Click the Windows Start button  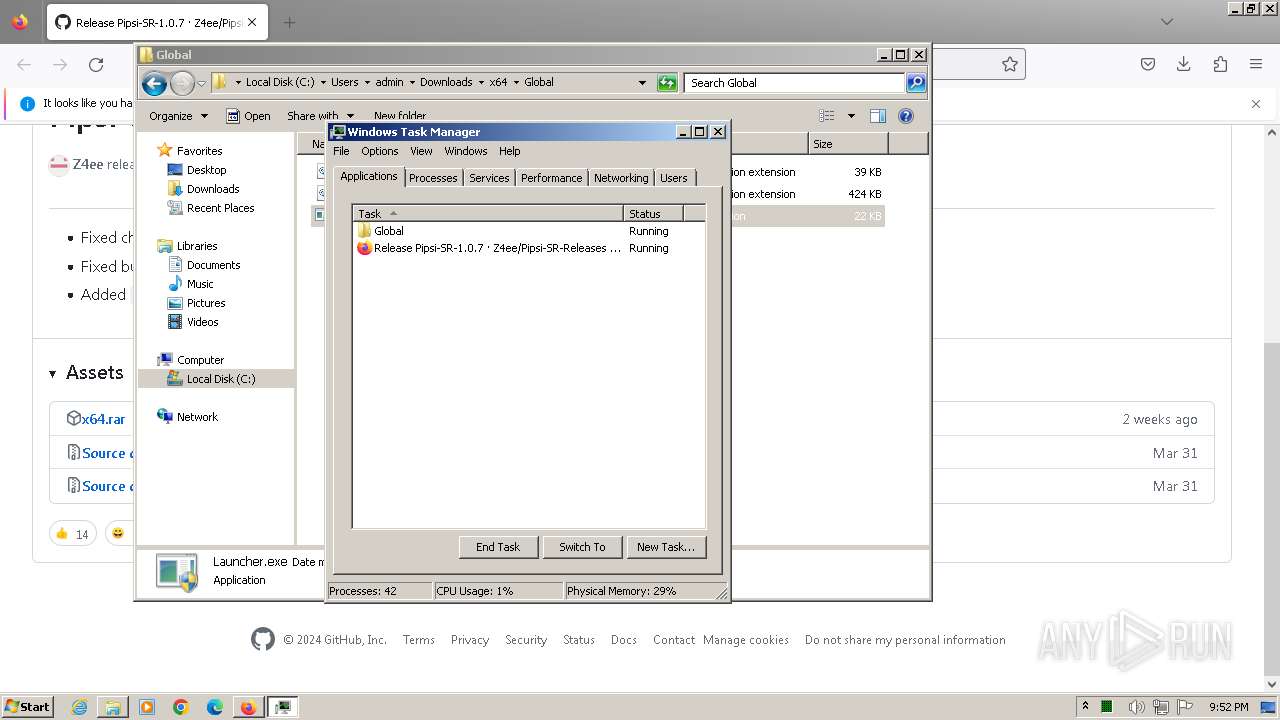click(x=27, y=706)
